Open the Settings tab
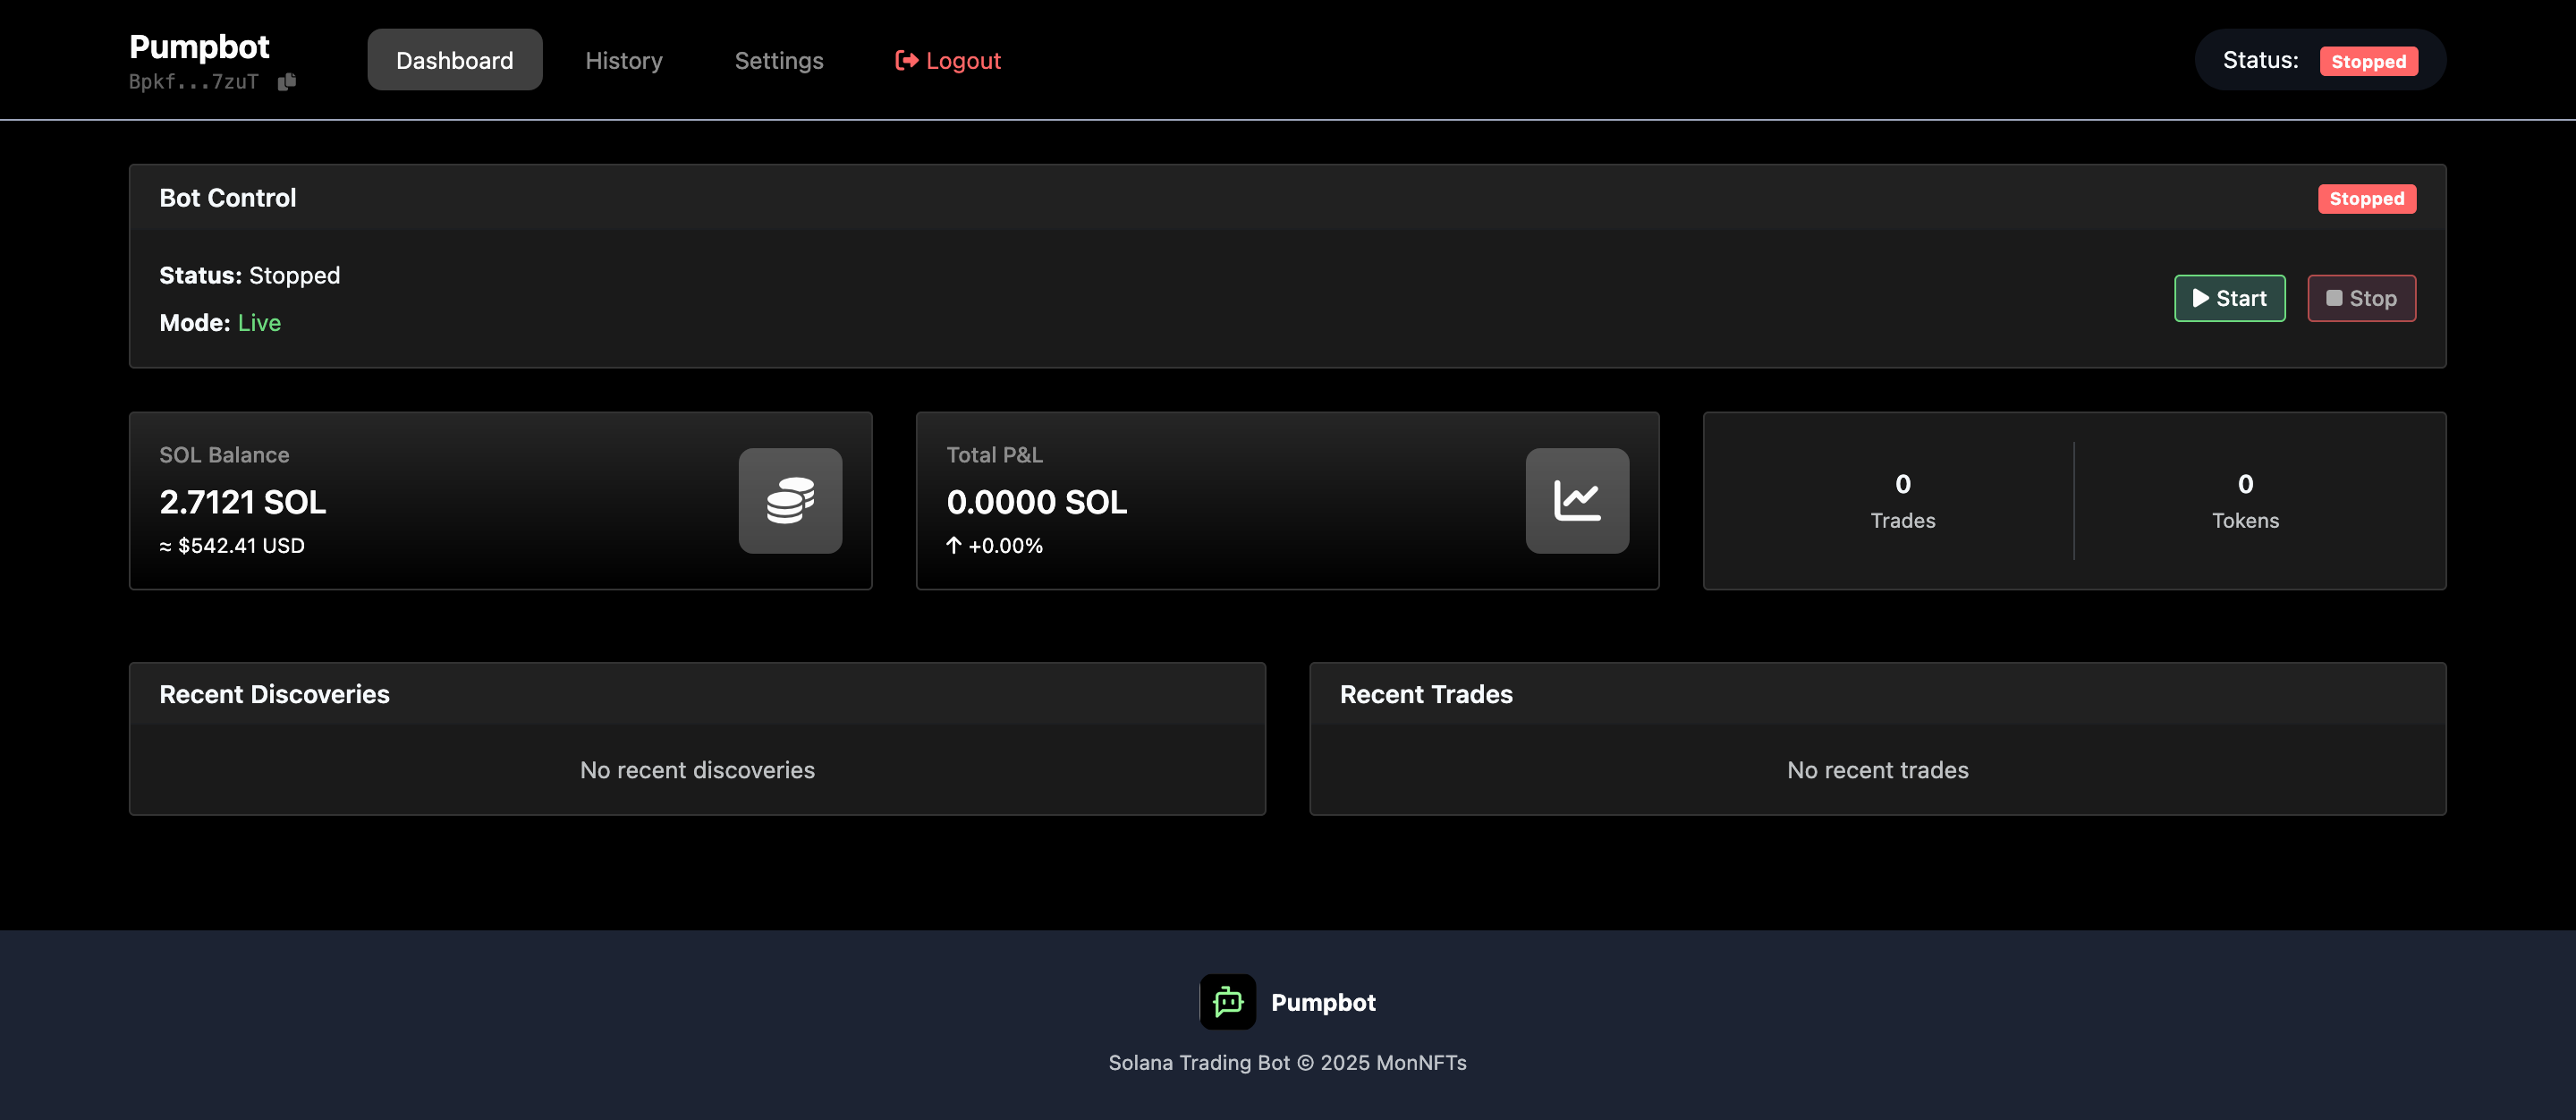The image size is (2576, 1120). 779,60
